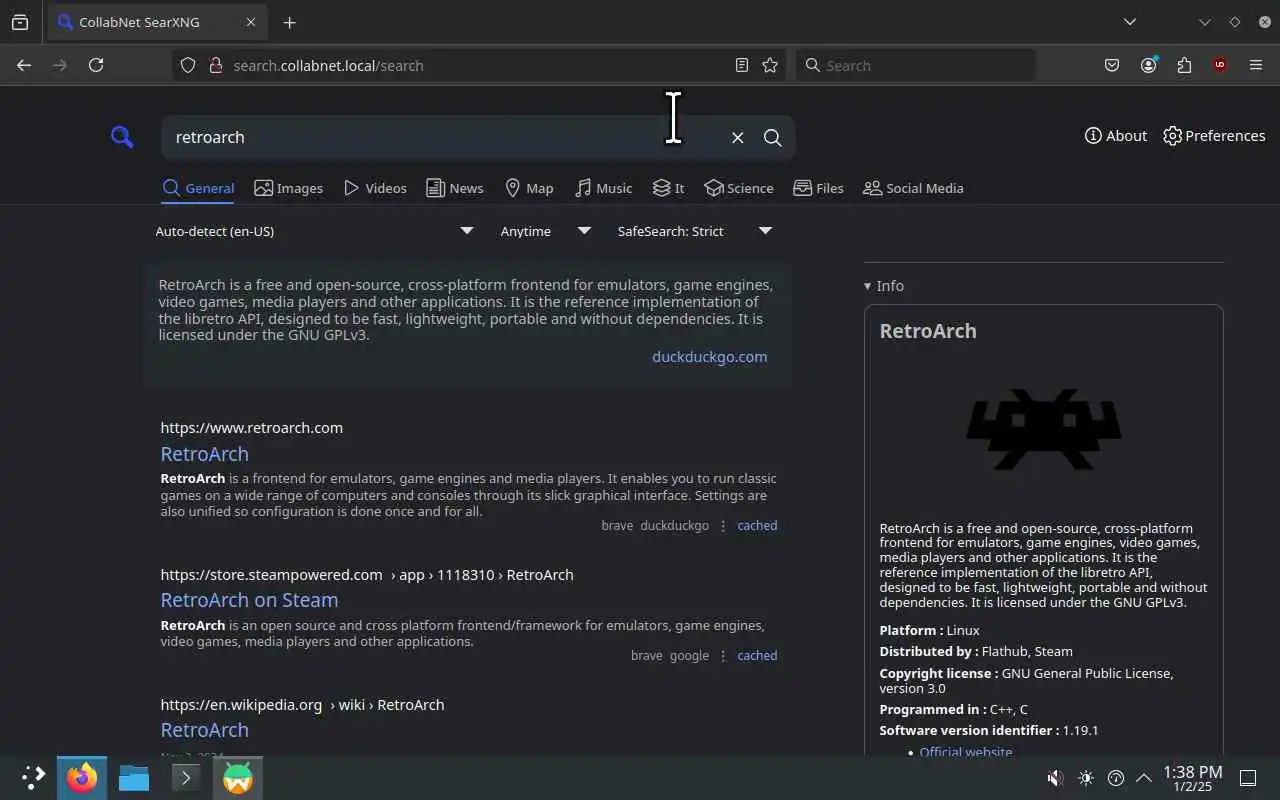The height and width of the screenshot is (800, 1280).
Task: Show connection lock info icon
Action: (214, 65)
